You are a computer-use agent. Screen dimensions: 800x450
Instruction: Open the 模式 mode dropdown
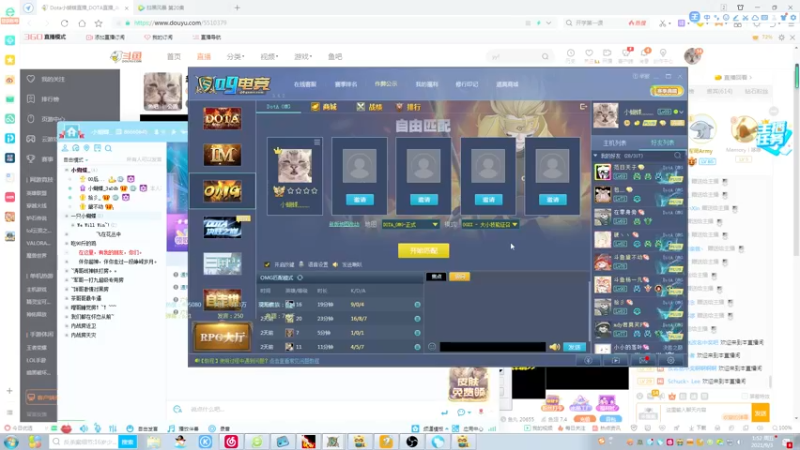click(x=490, y=224)
